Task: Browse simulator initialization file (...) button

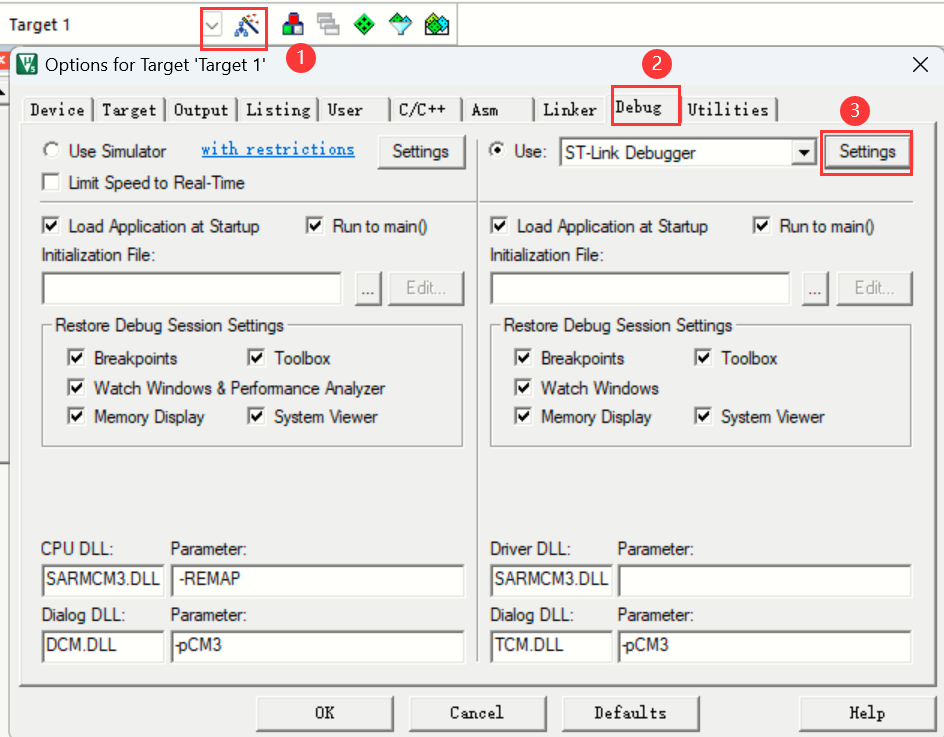Action: click(x=368, y=288)
